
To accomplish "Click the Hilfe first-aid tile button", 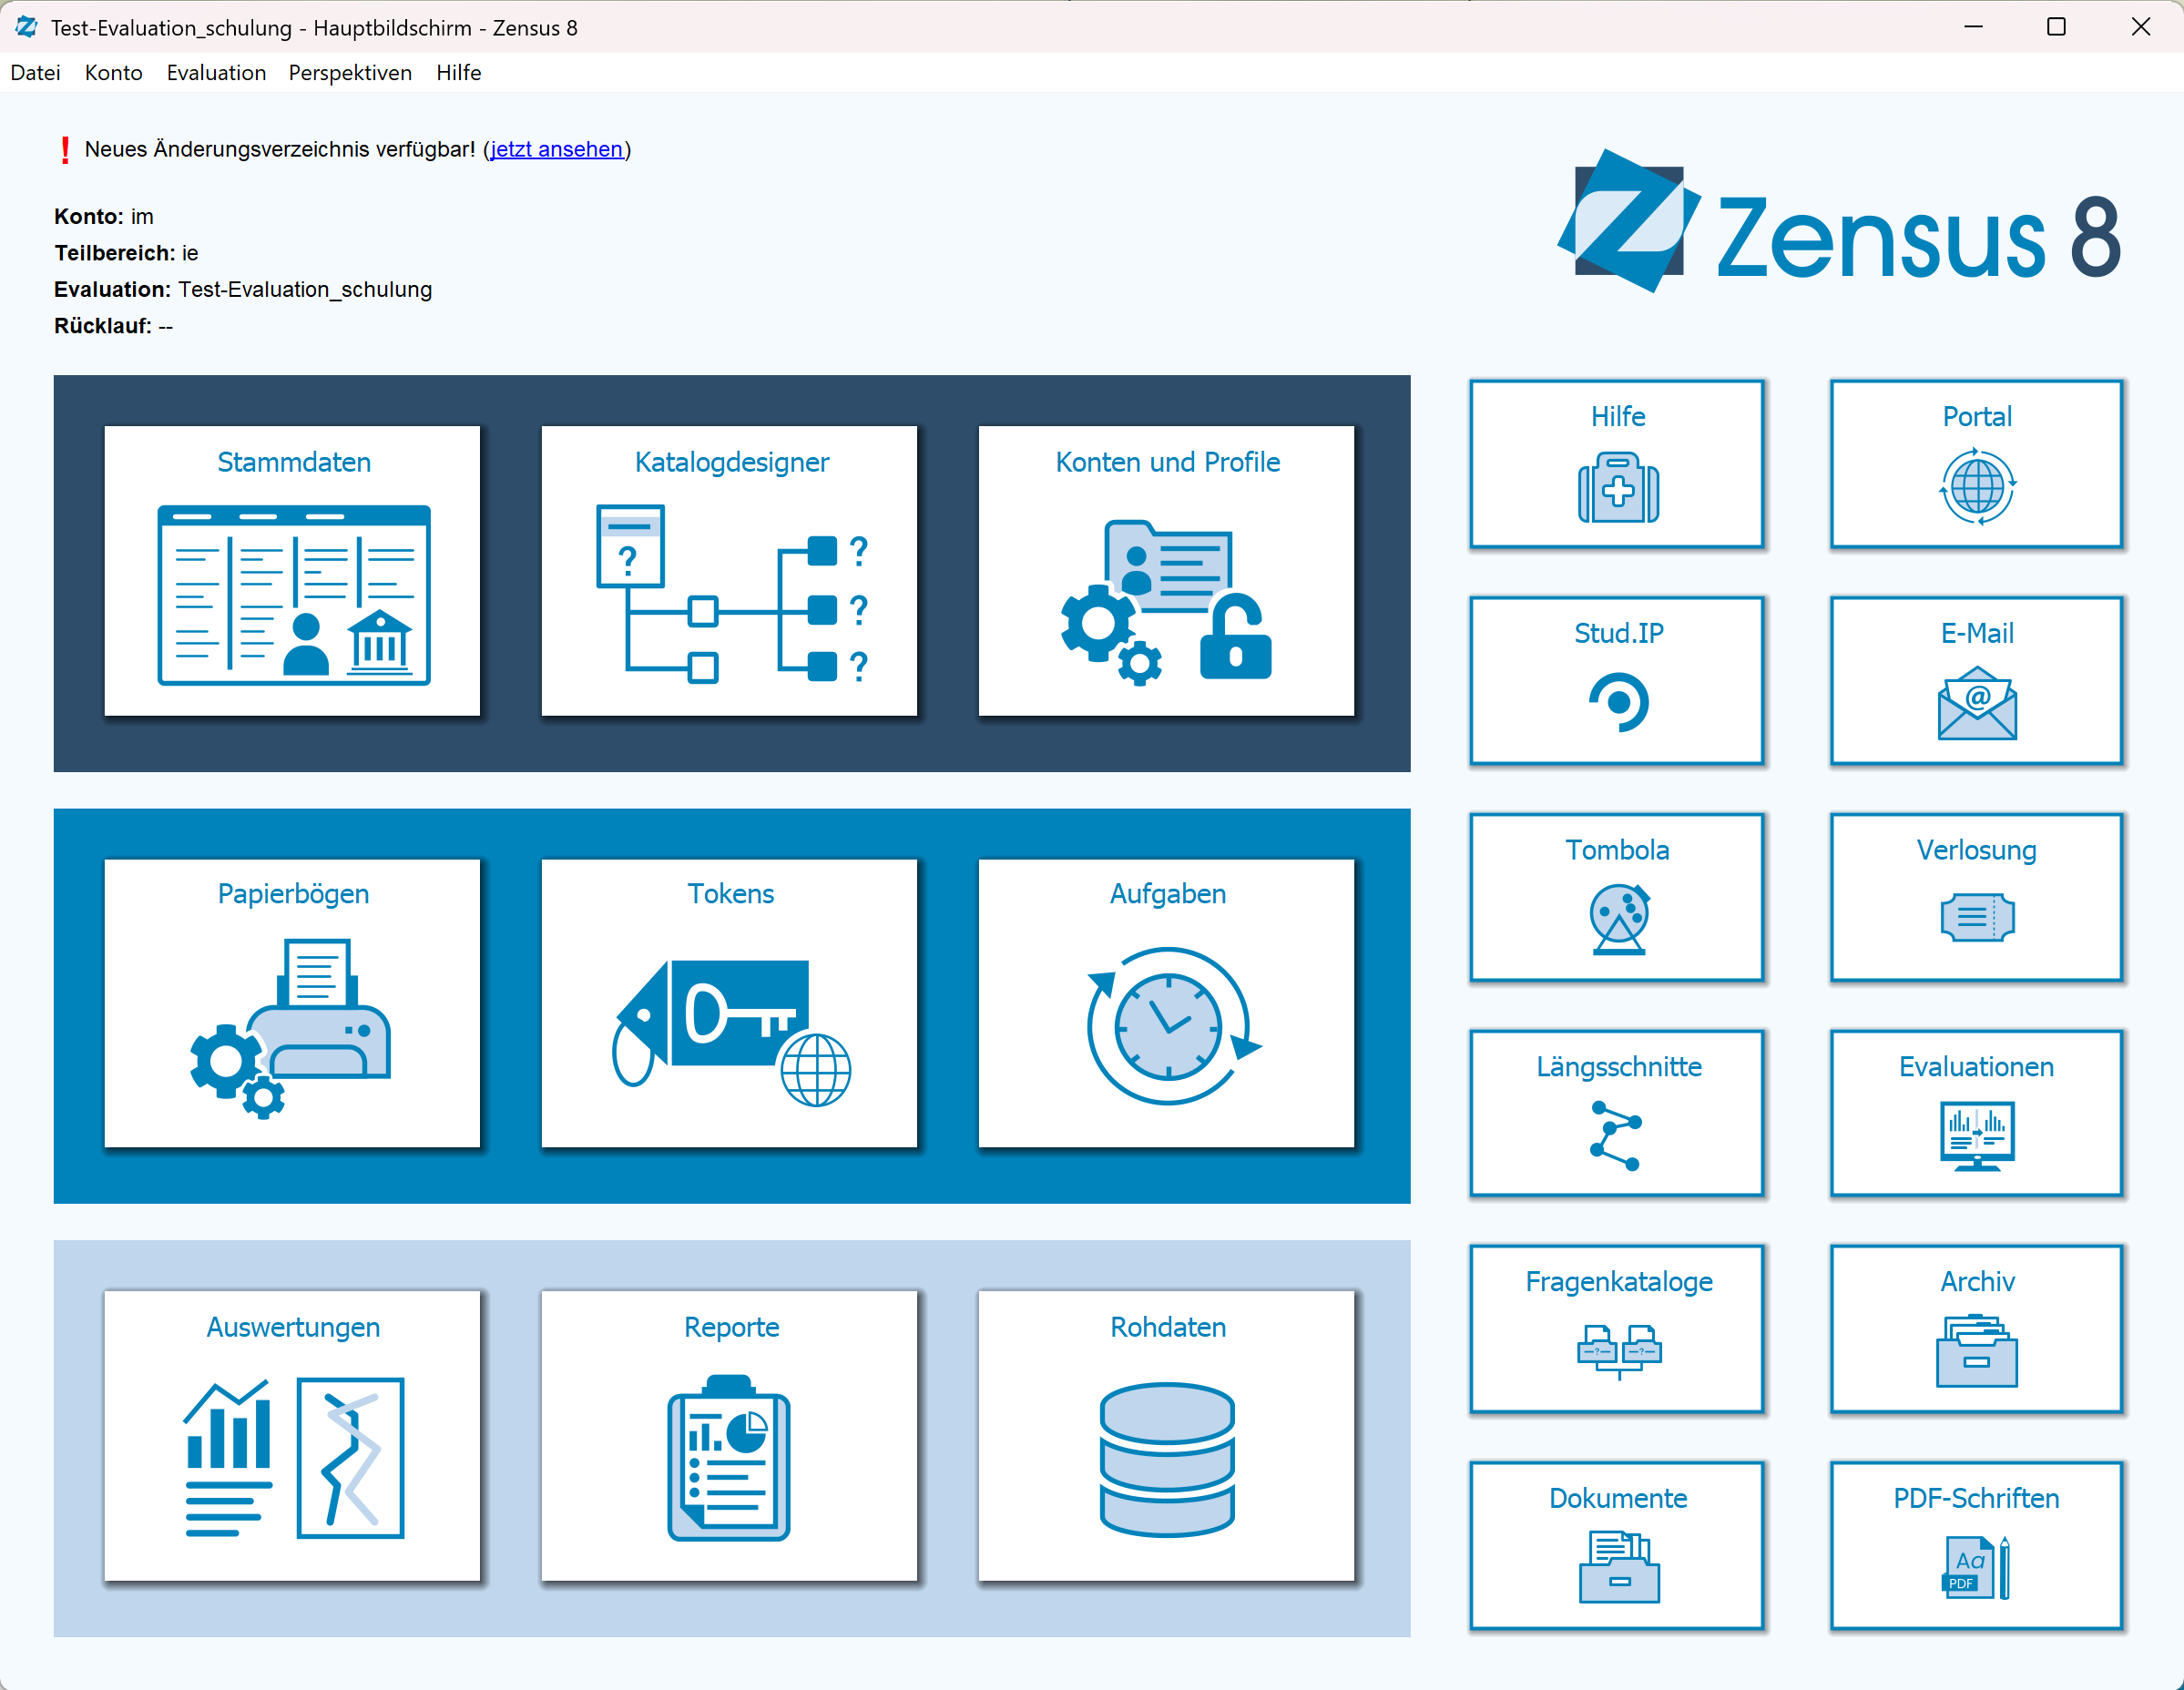I will [x=1617, y=464].
